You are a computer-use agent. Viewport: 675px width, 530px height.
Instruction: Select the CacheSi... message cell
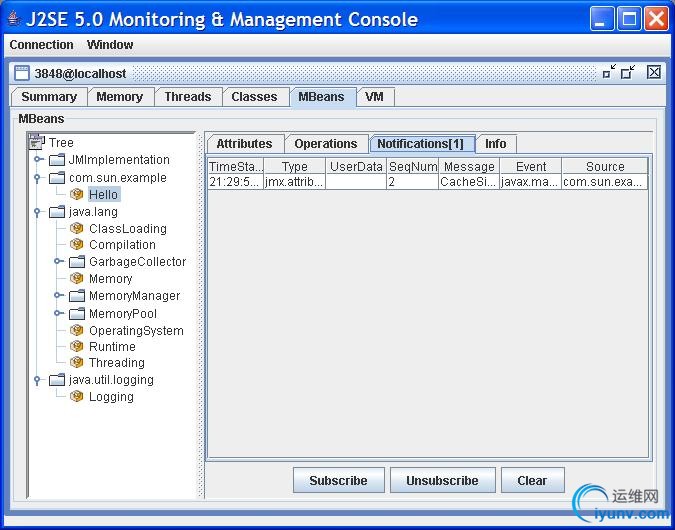click(x=469, y=182)
